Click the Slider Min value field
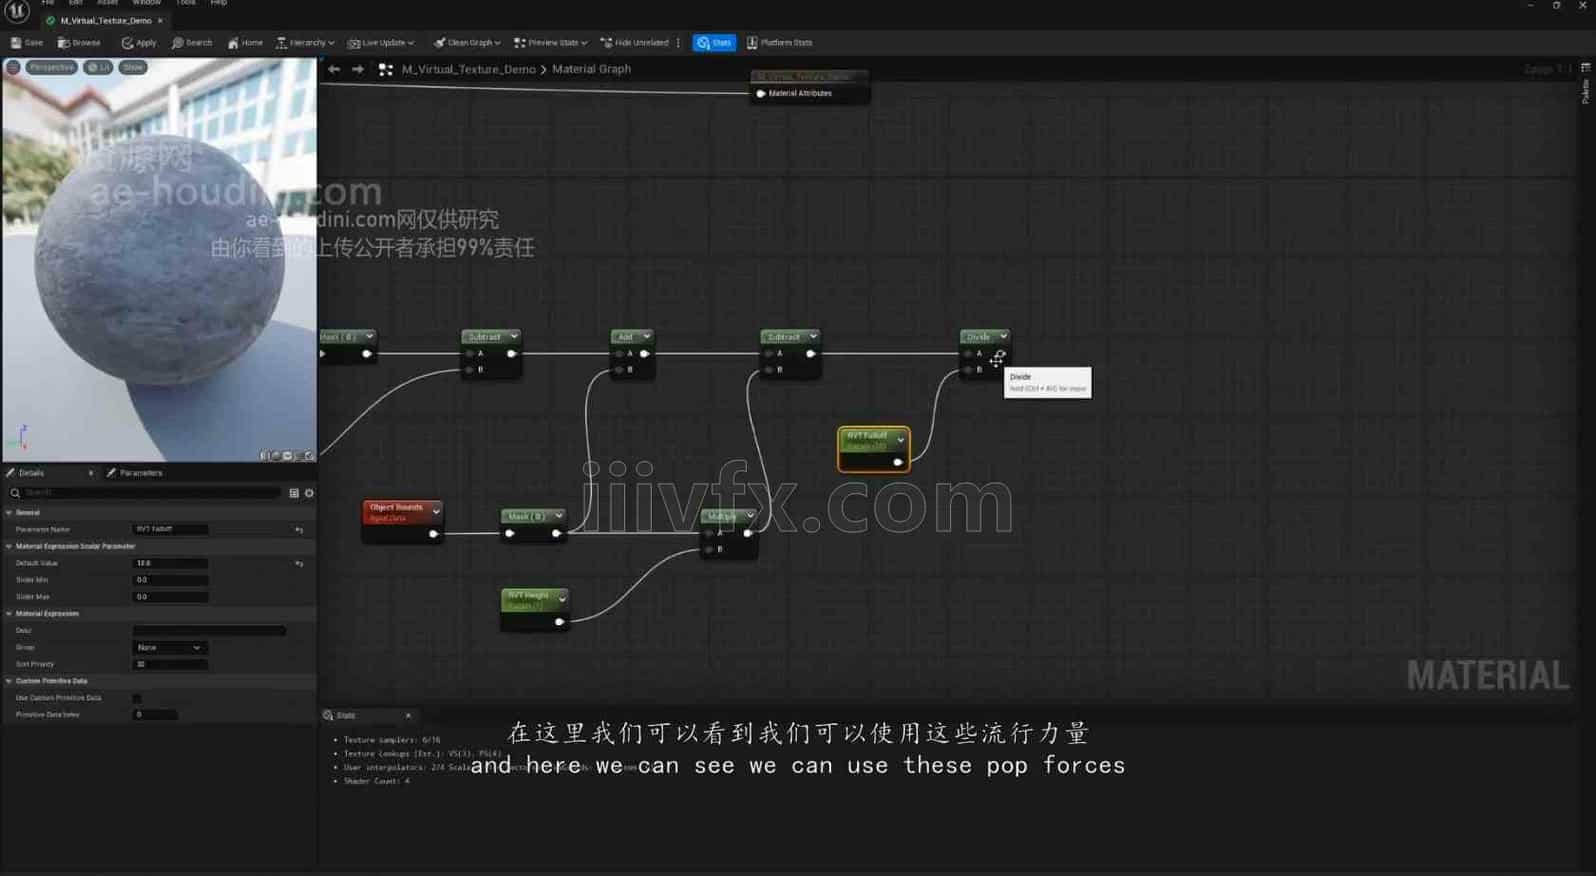The width and height of the screenshot is (1596, 876). (x=171, y=580)
